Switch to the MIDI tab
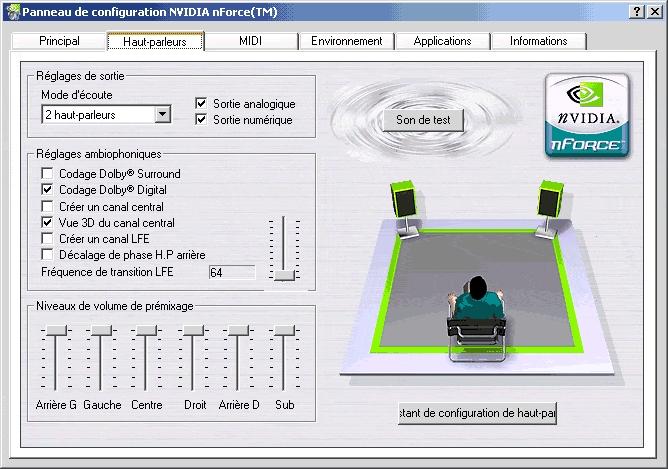668x469 pixels. click(250, 41)
